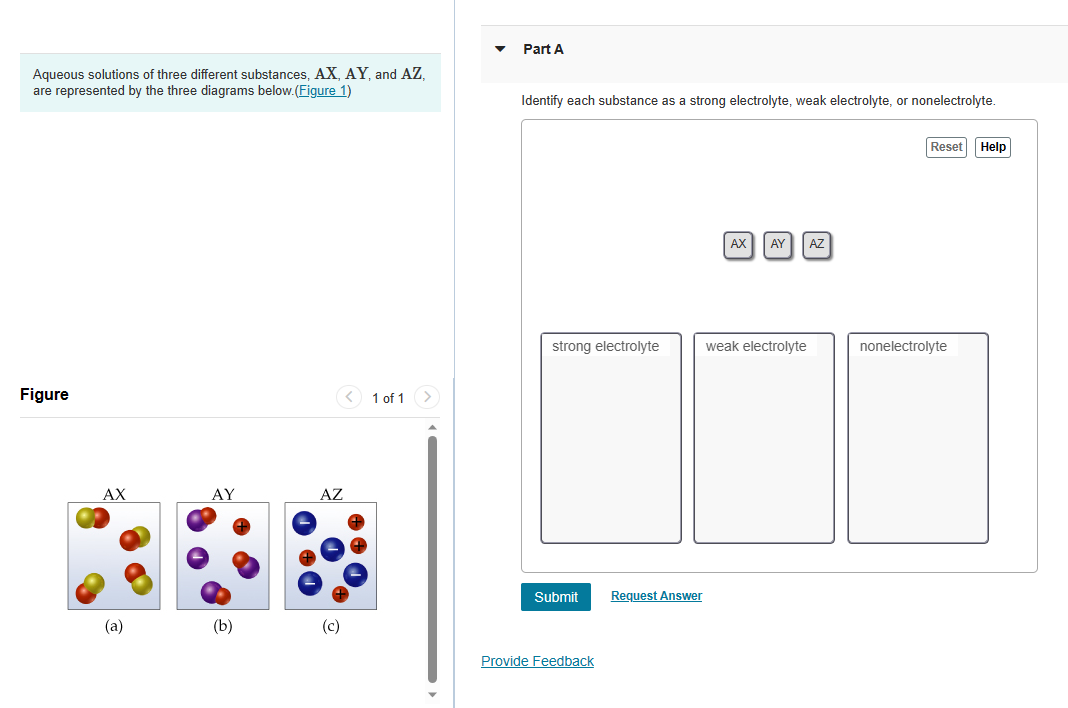Screen dimensions: 1068x708
Task: Select the AX solution diagram
Action: click(x=113, y=555)
